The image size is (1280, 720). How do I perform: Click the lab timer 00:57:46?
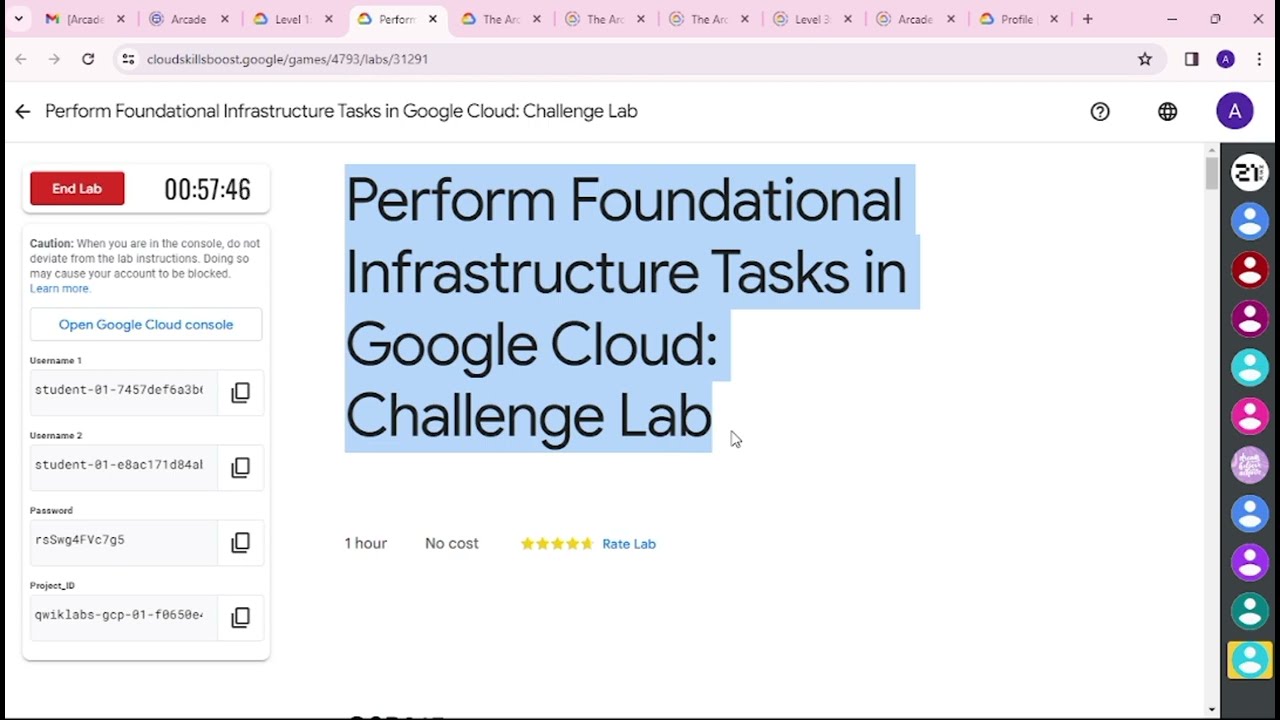(x=207, y=189)
